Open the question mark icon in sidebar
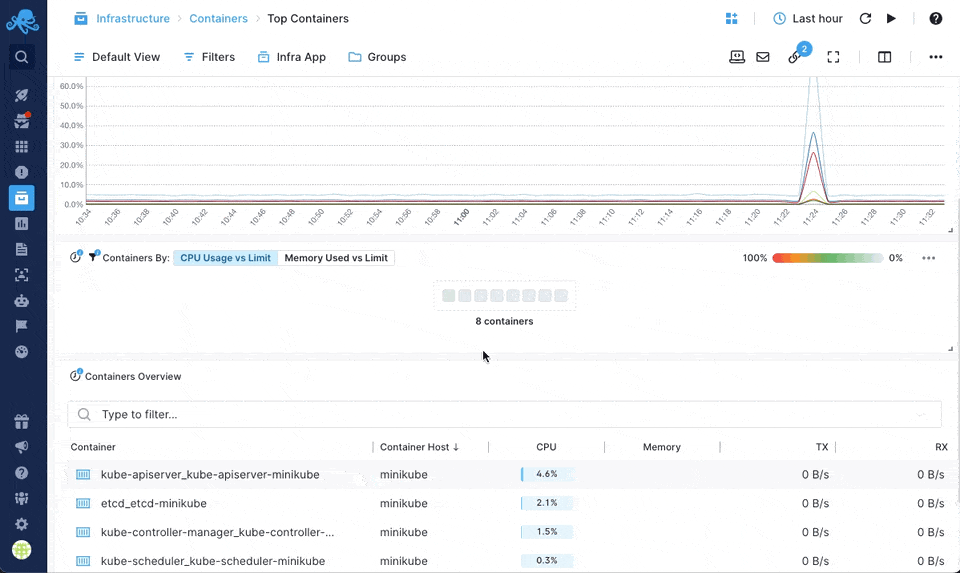This screenshot has width=960, height=573. tap(21, 473)
